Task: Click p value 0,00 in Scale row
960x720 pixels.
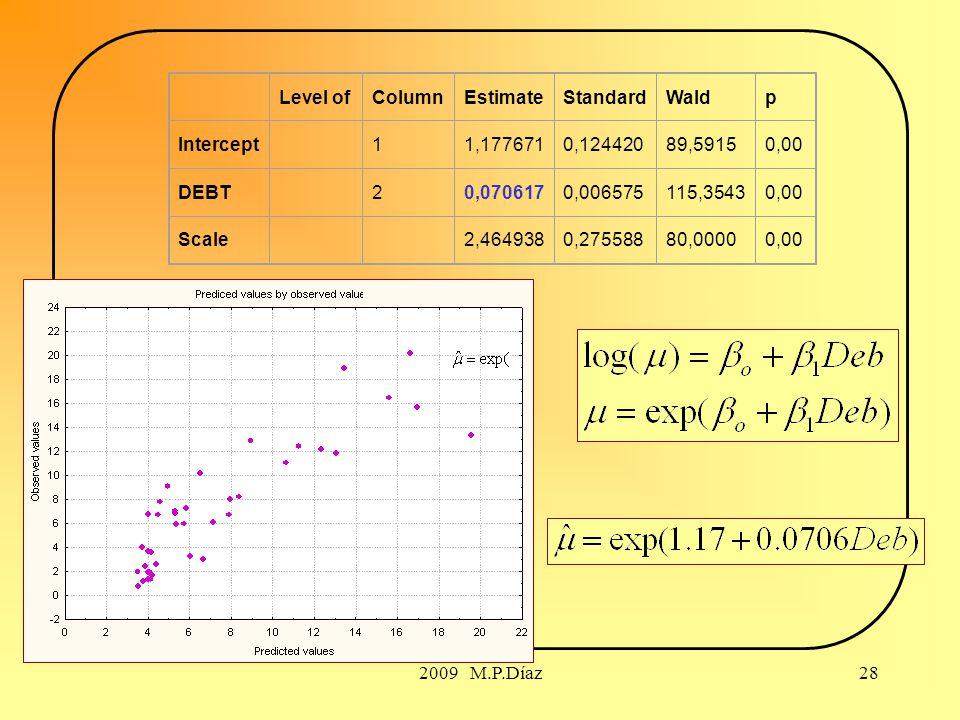Action: 783,239
